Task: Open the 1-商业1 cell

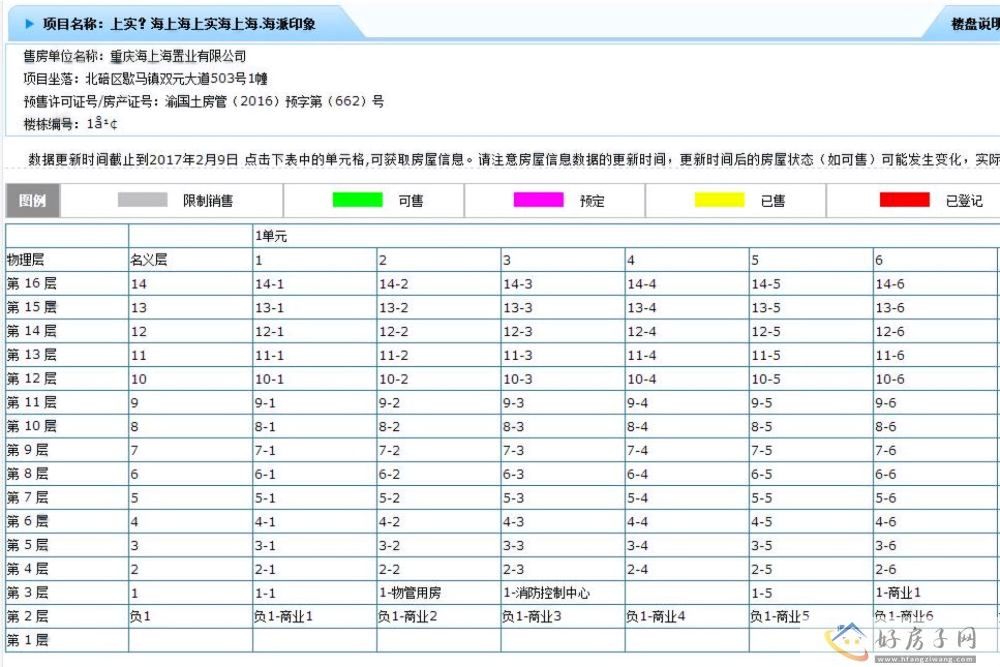Action: tap(935, 593)
